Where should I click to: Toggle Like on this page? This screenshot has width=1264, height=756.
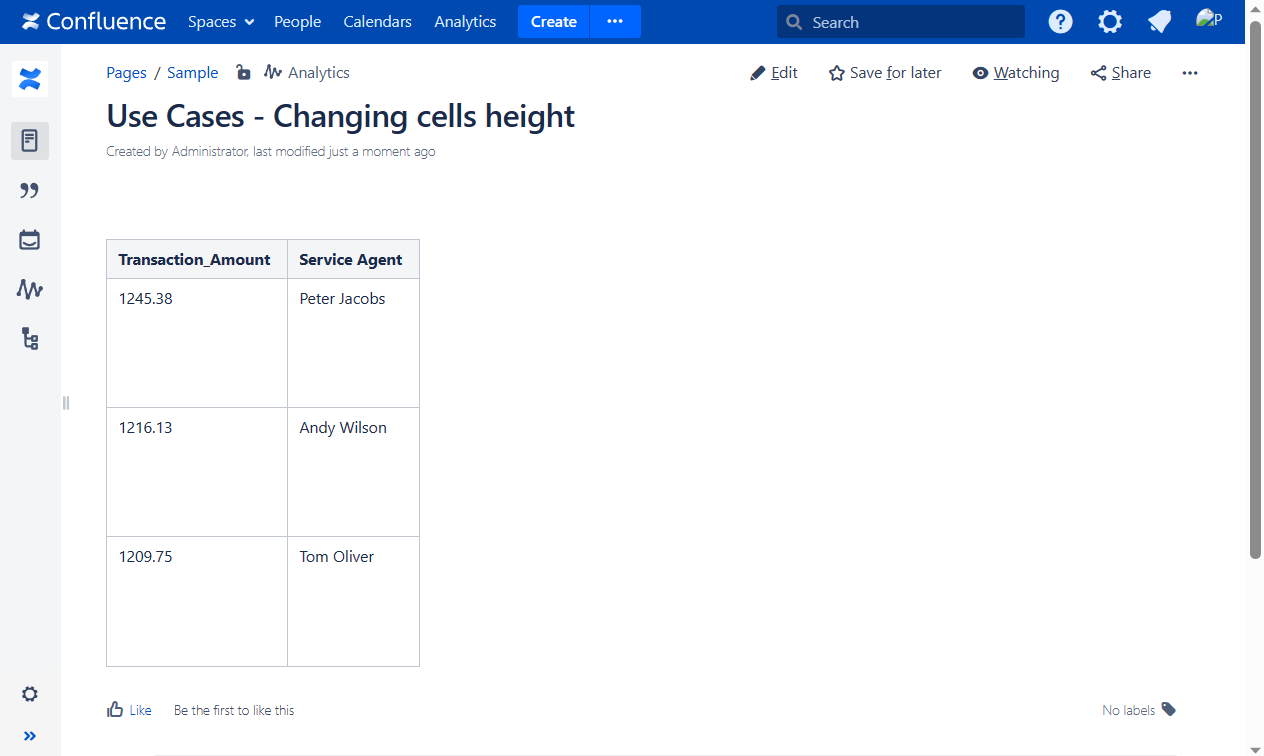[x=129, y=710]
